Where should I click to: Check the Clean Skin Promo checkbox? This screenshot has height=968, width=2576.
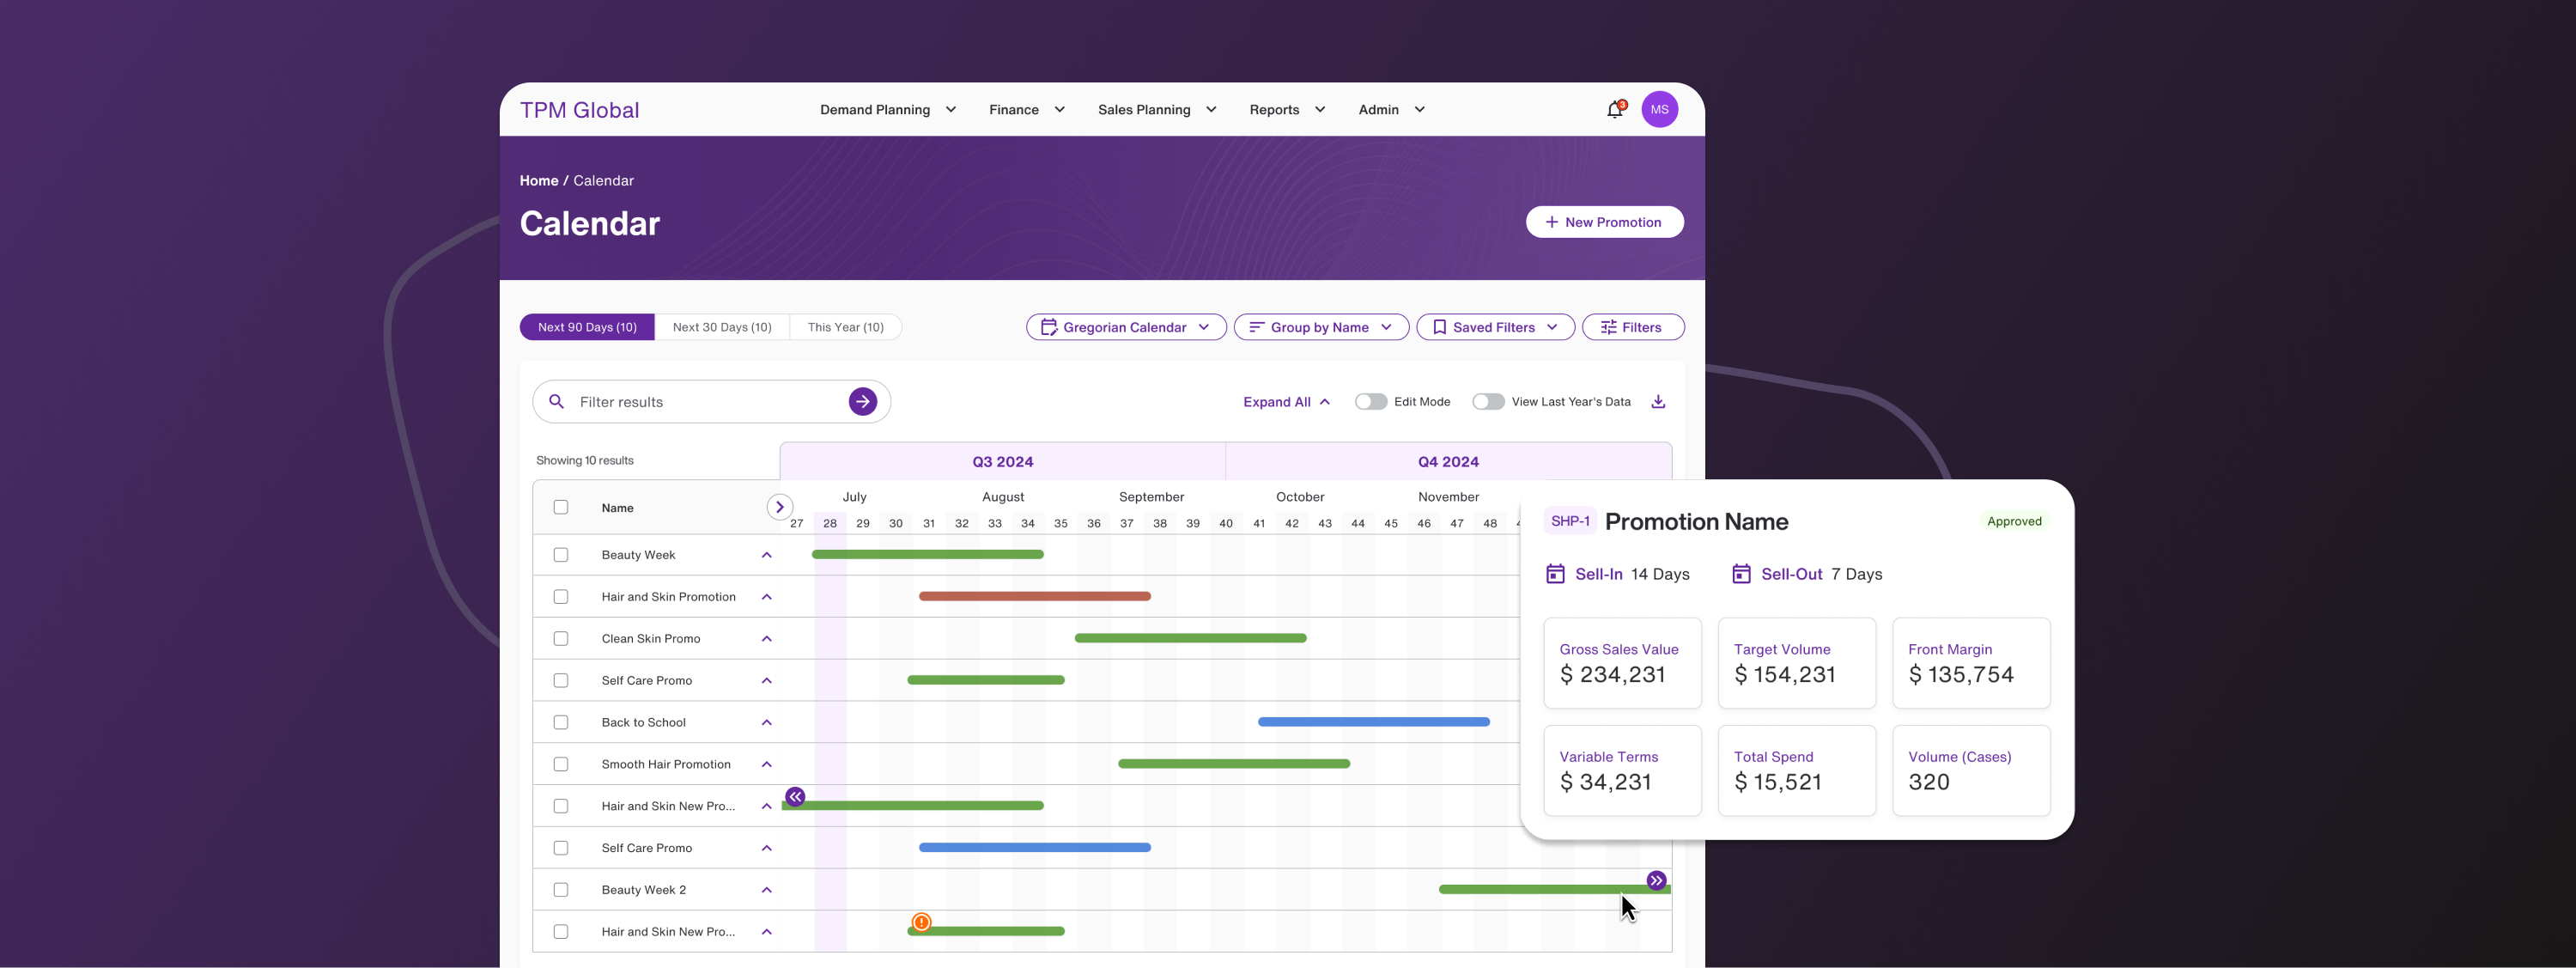point(561,639)
